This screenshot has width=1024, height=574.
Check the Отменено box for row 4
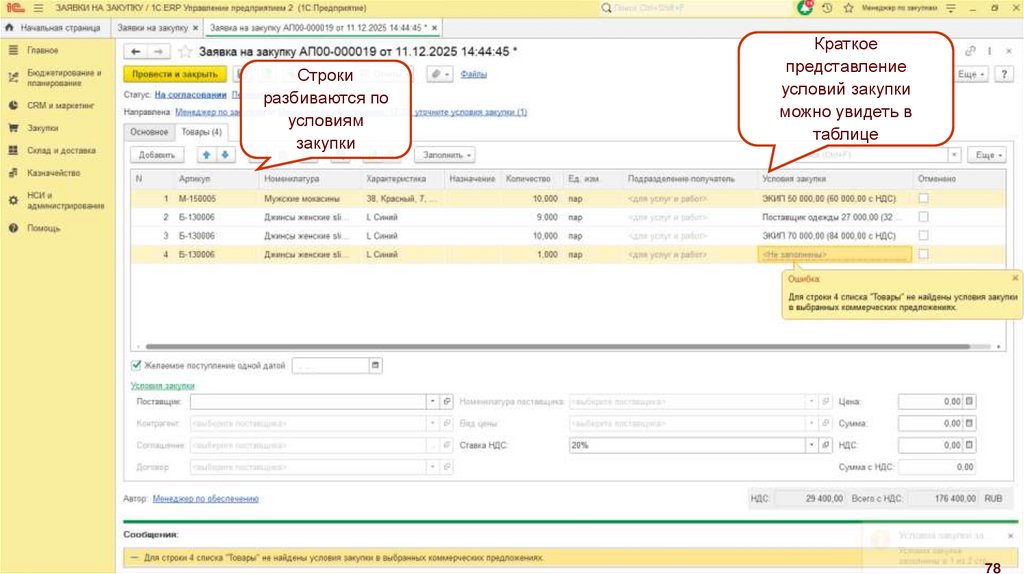[x=923, y=255]
